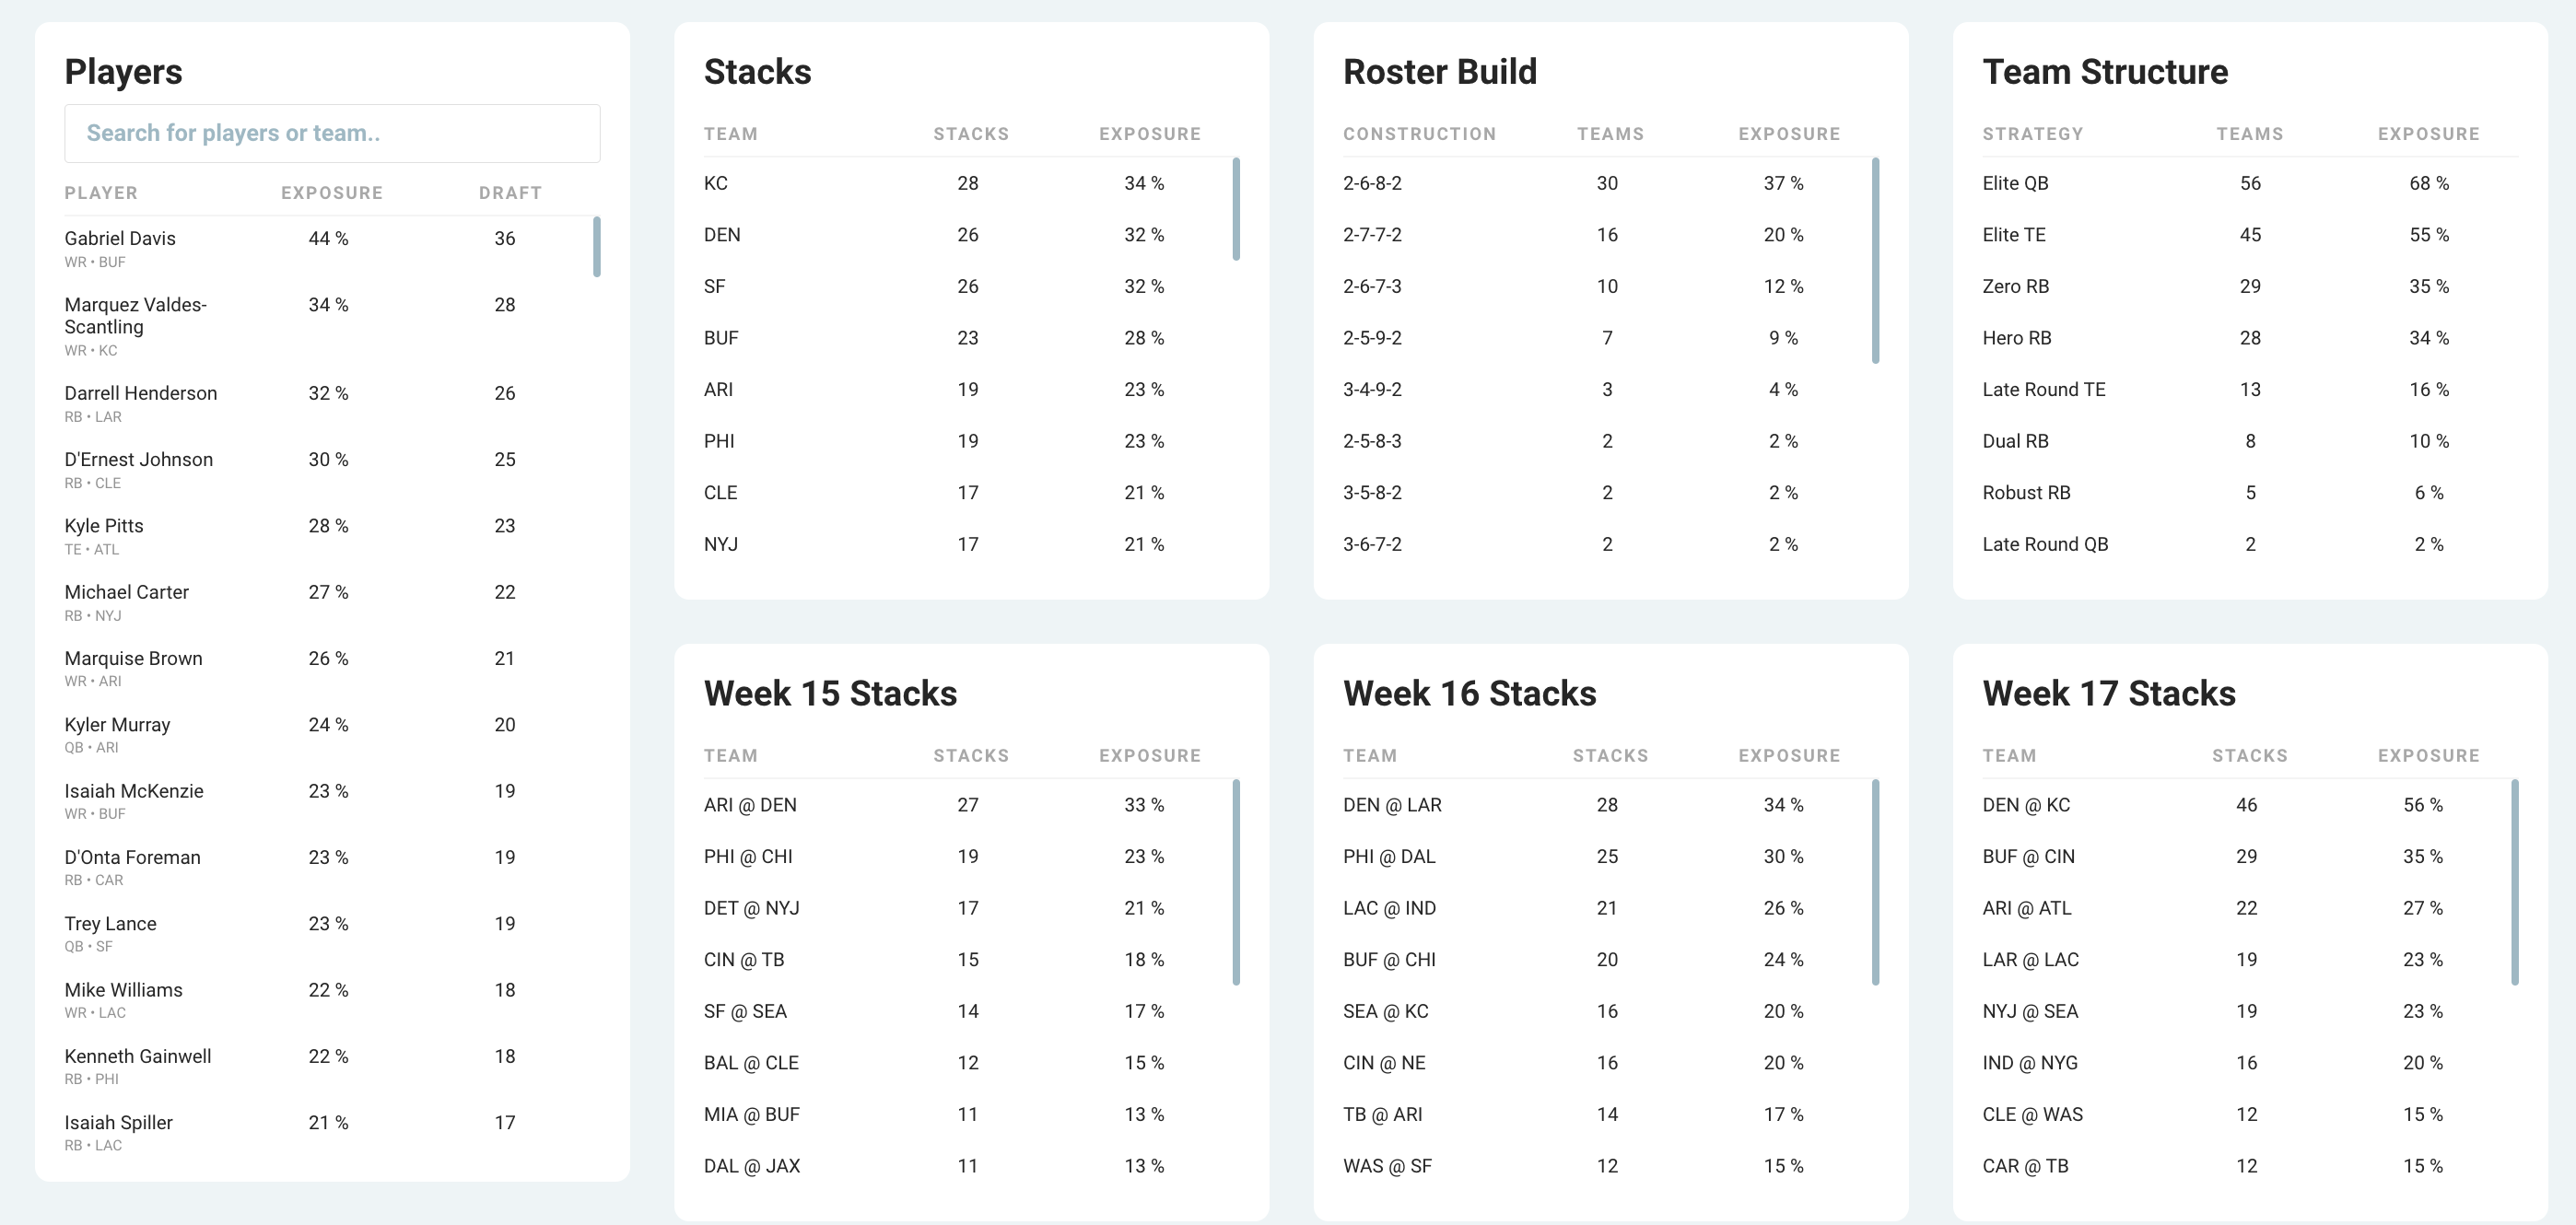
Task: Click the player search input field
Action: pyautogui.click(x=332, y=132)
